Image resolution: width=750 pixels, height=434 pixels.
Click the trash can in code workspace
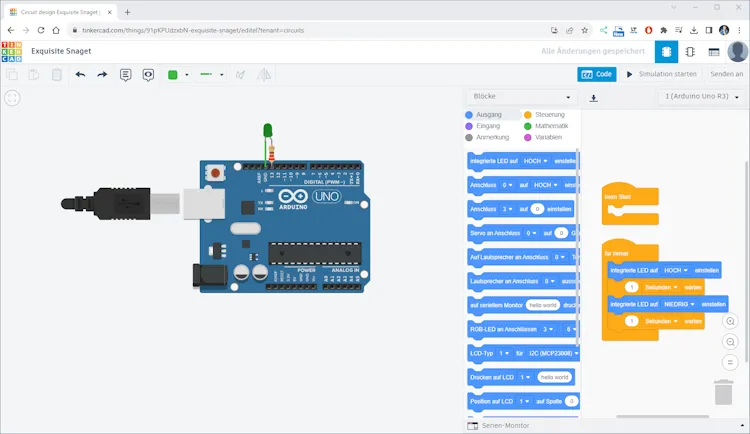(723, 393)
